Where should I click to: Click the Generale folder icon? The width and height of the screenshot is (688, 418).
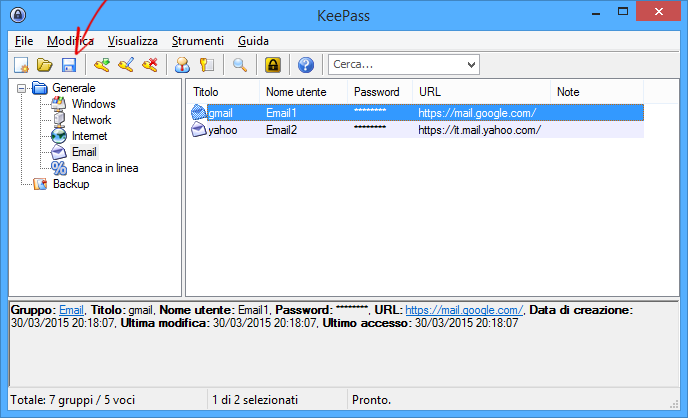coord(40,88)
